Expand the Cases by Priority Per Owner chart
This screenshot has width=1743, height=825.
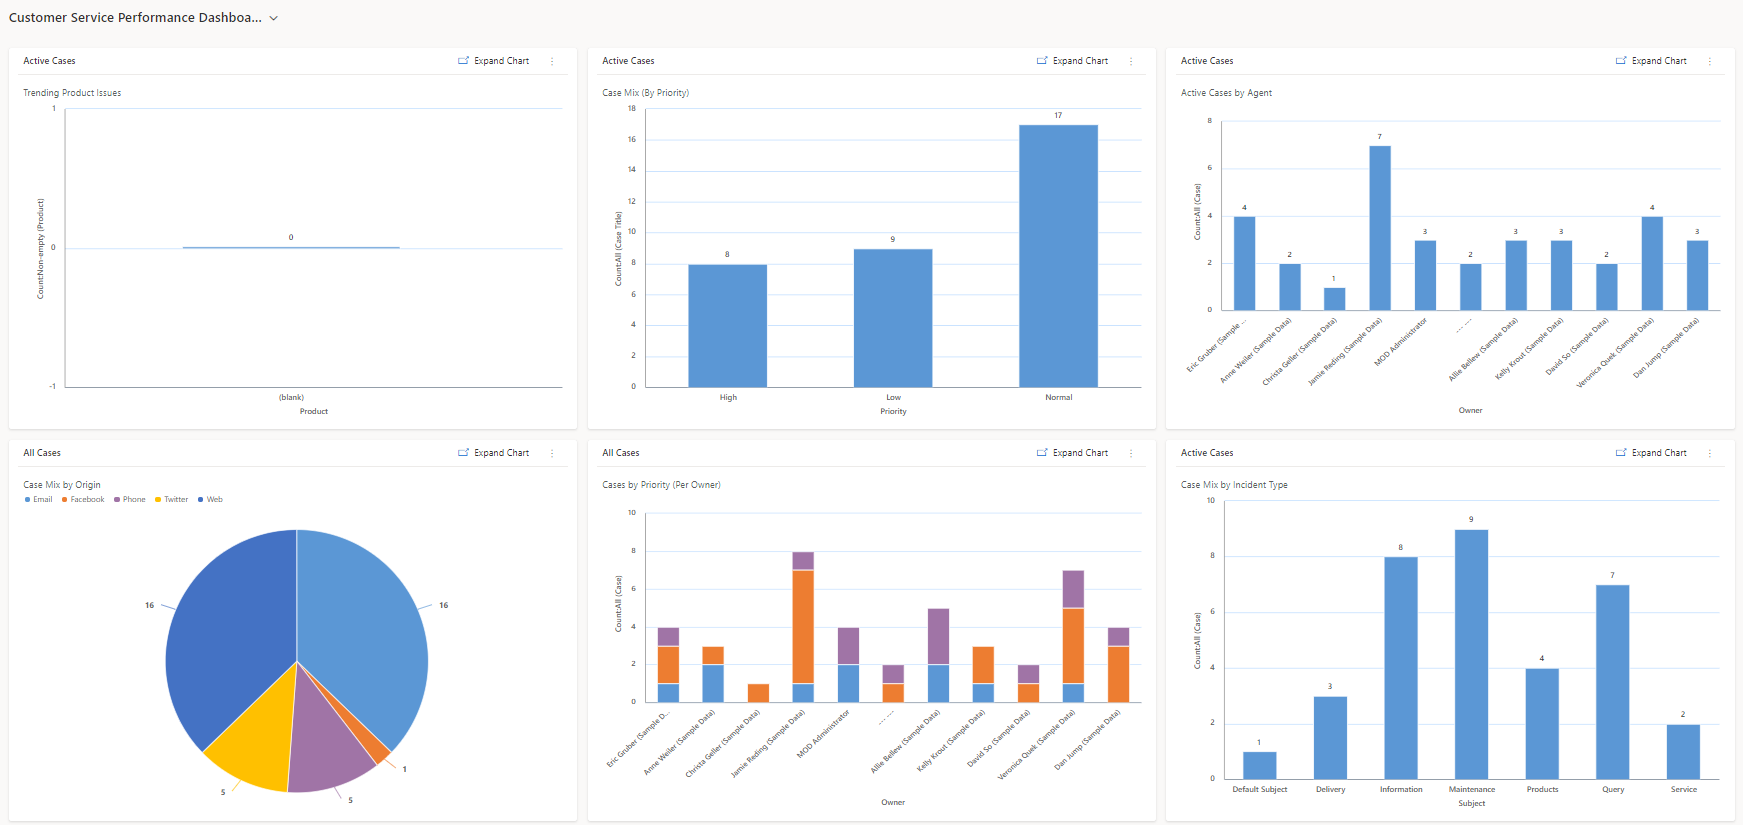[1073, 453]
